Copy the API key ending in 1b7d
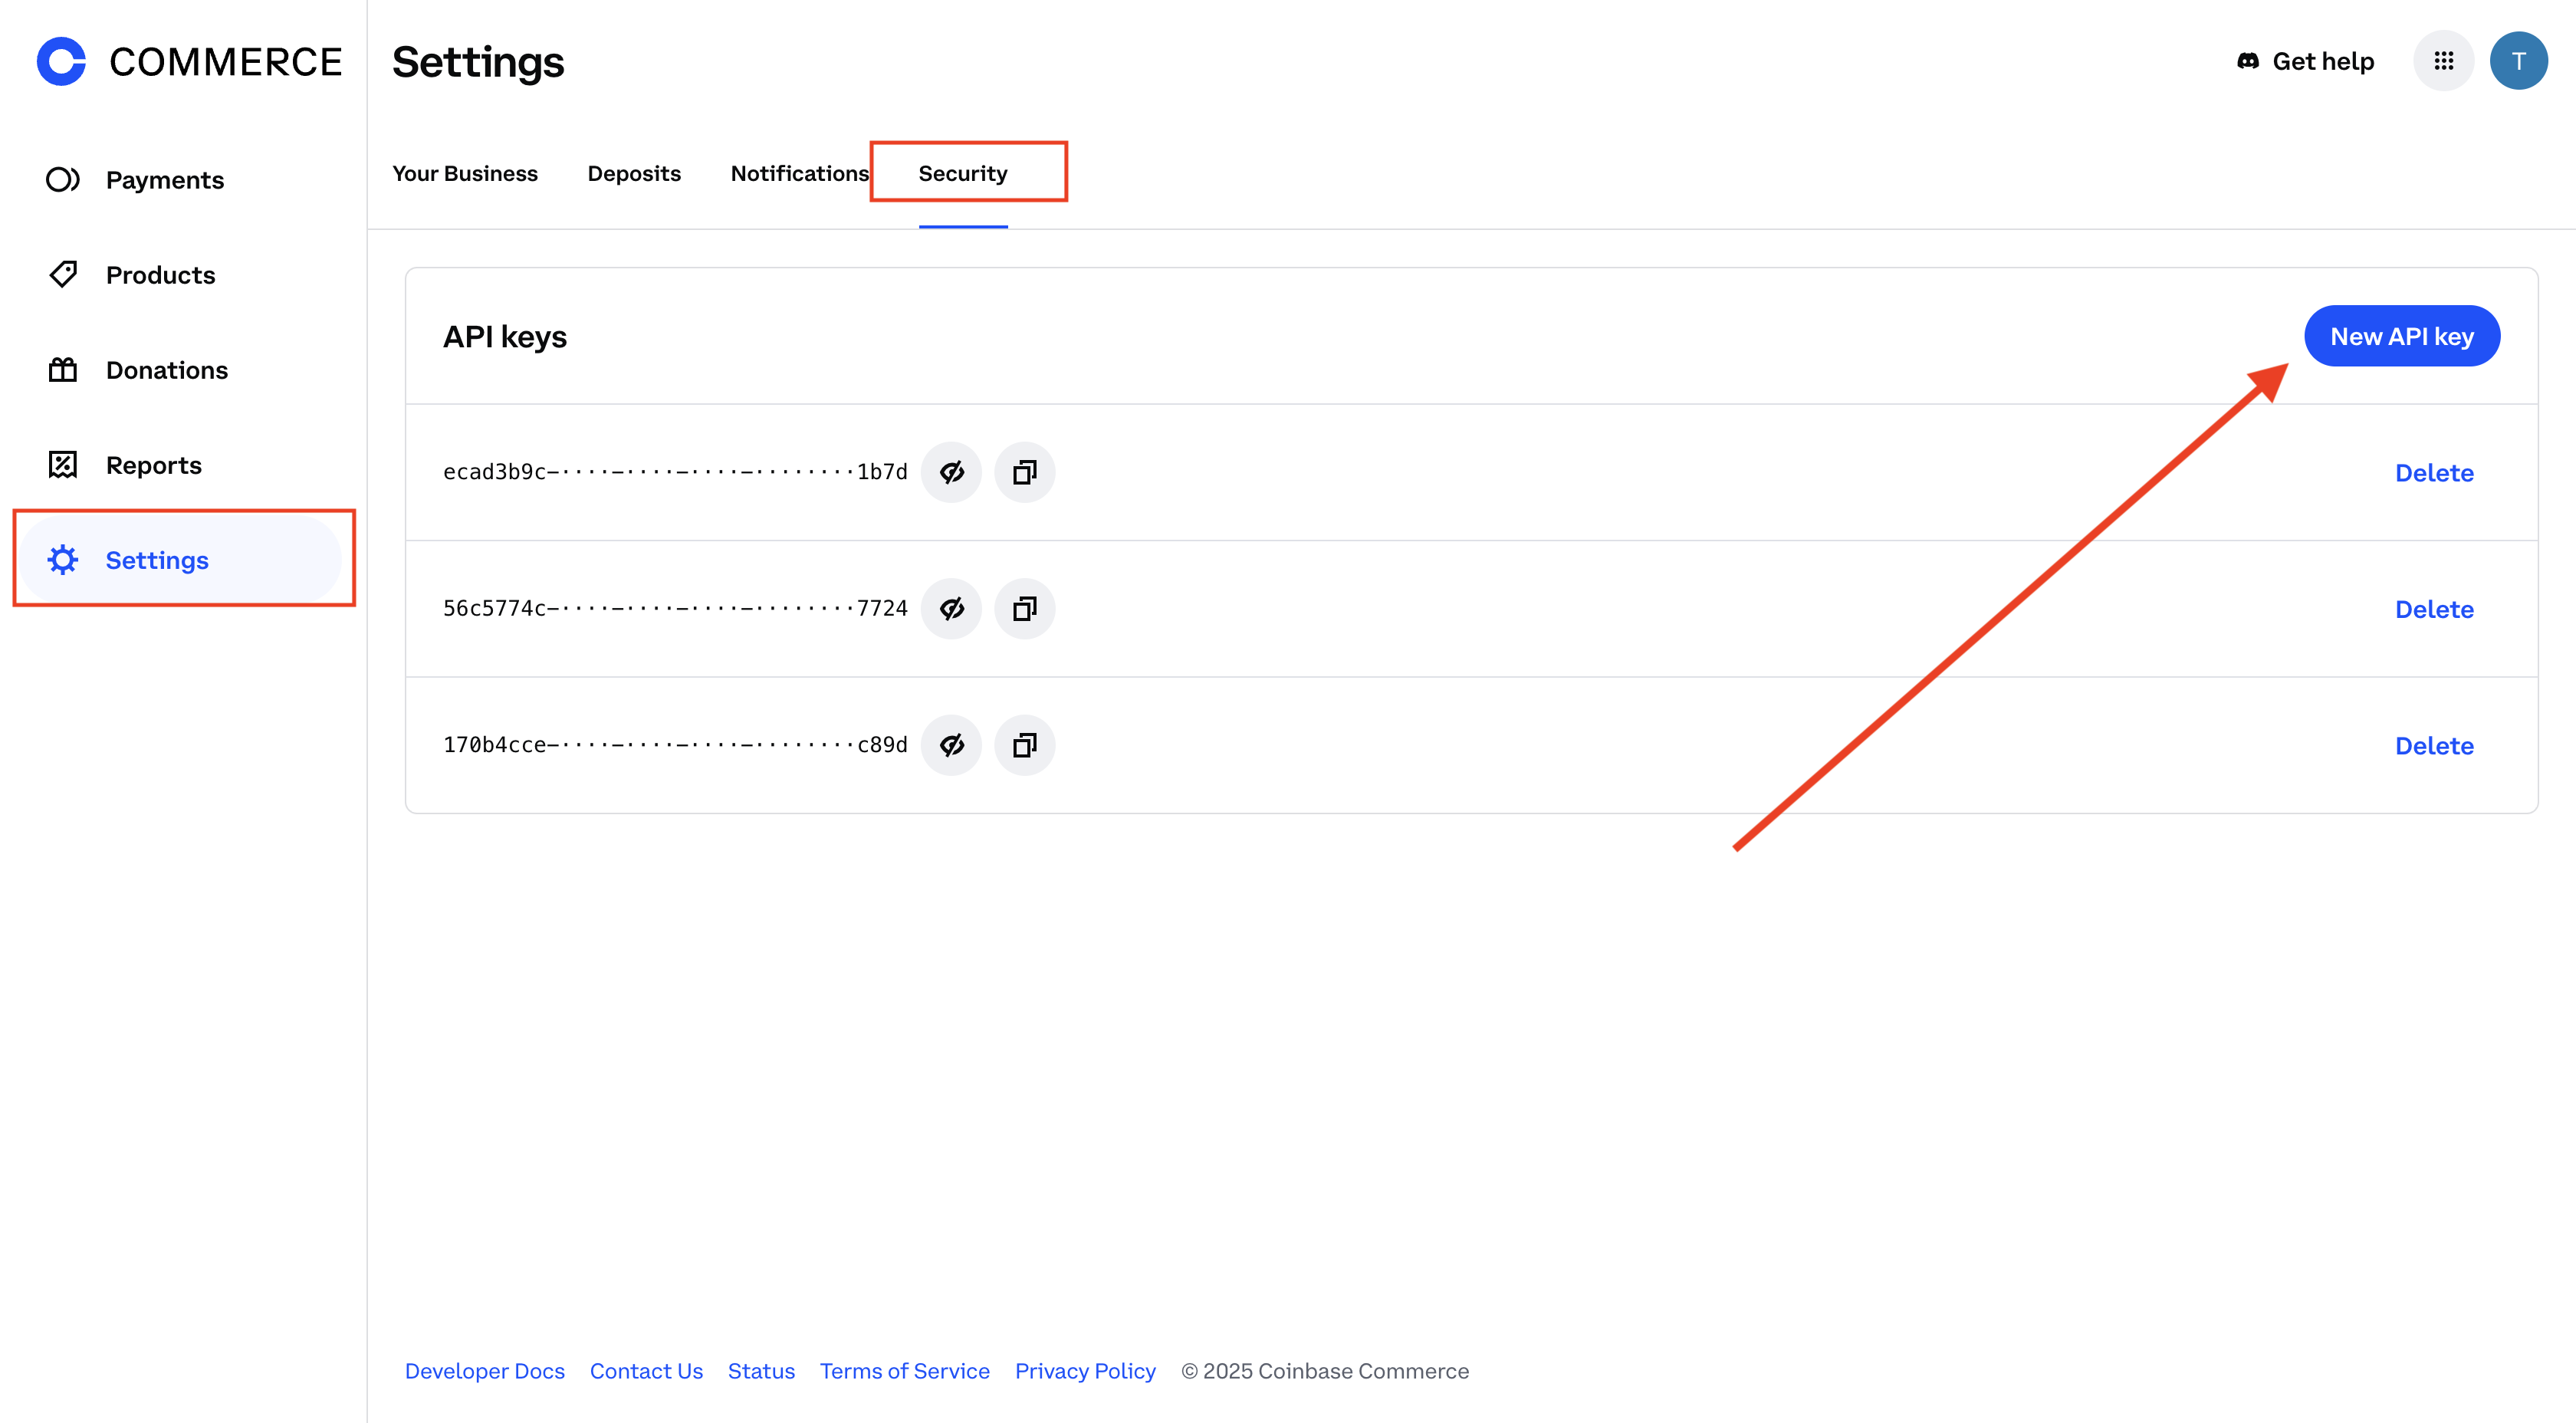Viewport: 2576px width, 1423px height. tap(1024, 472)
